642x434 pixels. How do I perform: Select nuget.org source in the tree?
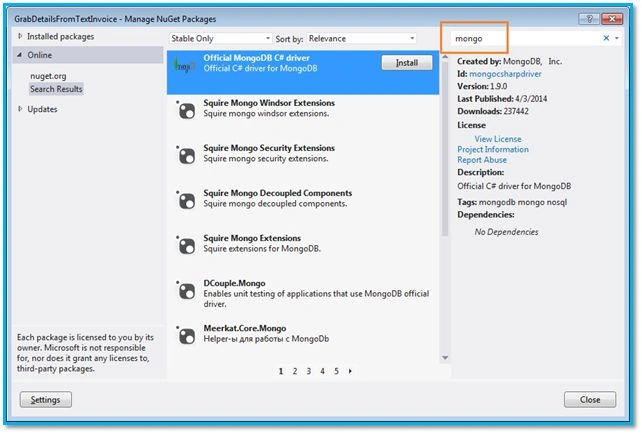48,76
